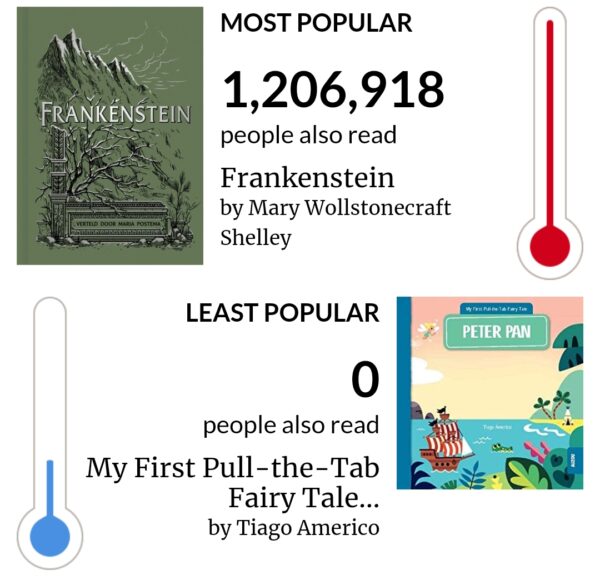
Task: Click the MOST POPULAR heading
Action: click(316, 23)
